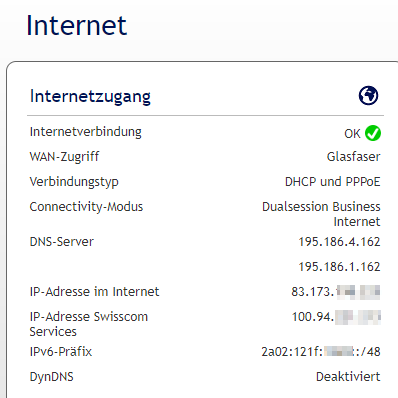
Task: Select Dualsession Business Internet text
Action: (321, 214)
